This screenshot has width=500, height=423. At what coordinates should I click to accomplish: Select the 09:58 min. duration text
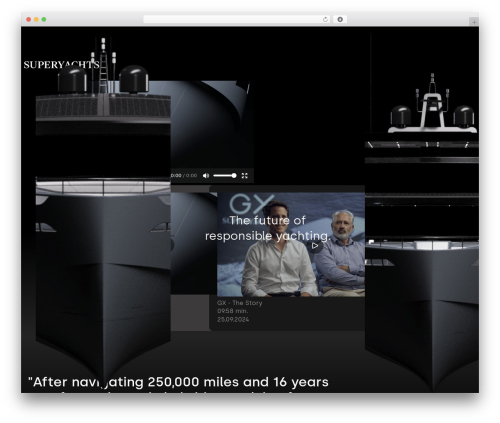pyautogui.click(x=233, y=311)
